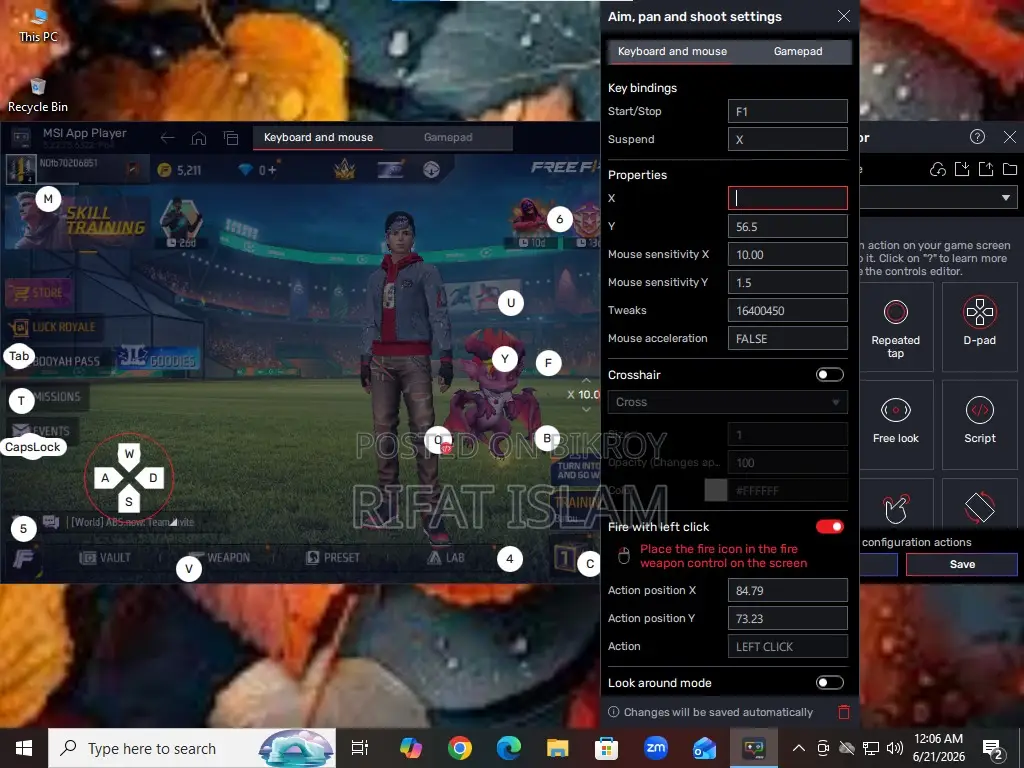Click the CapsLock key control bubble
The width and height of the screenshot is (1024, 768).
click(33, 447)
